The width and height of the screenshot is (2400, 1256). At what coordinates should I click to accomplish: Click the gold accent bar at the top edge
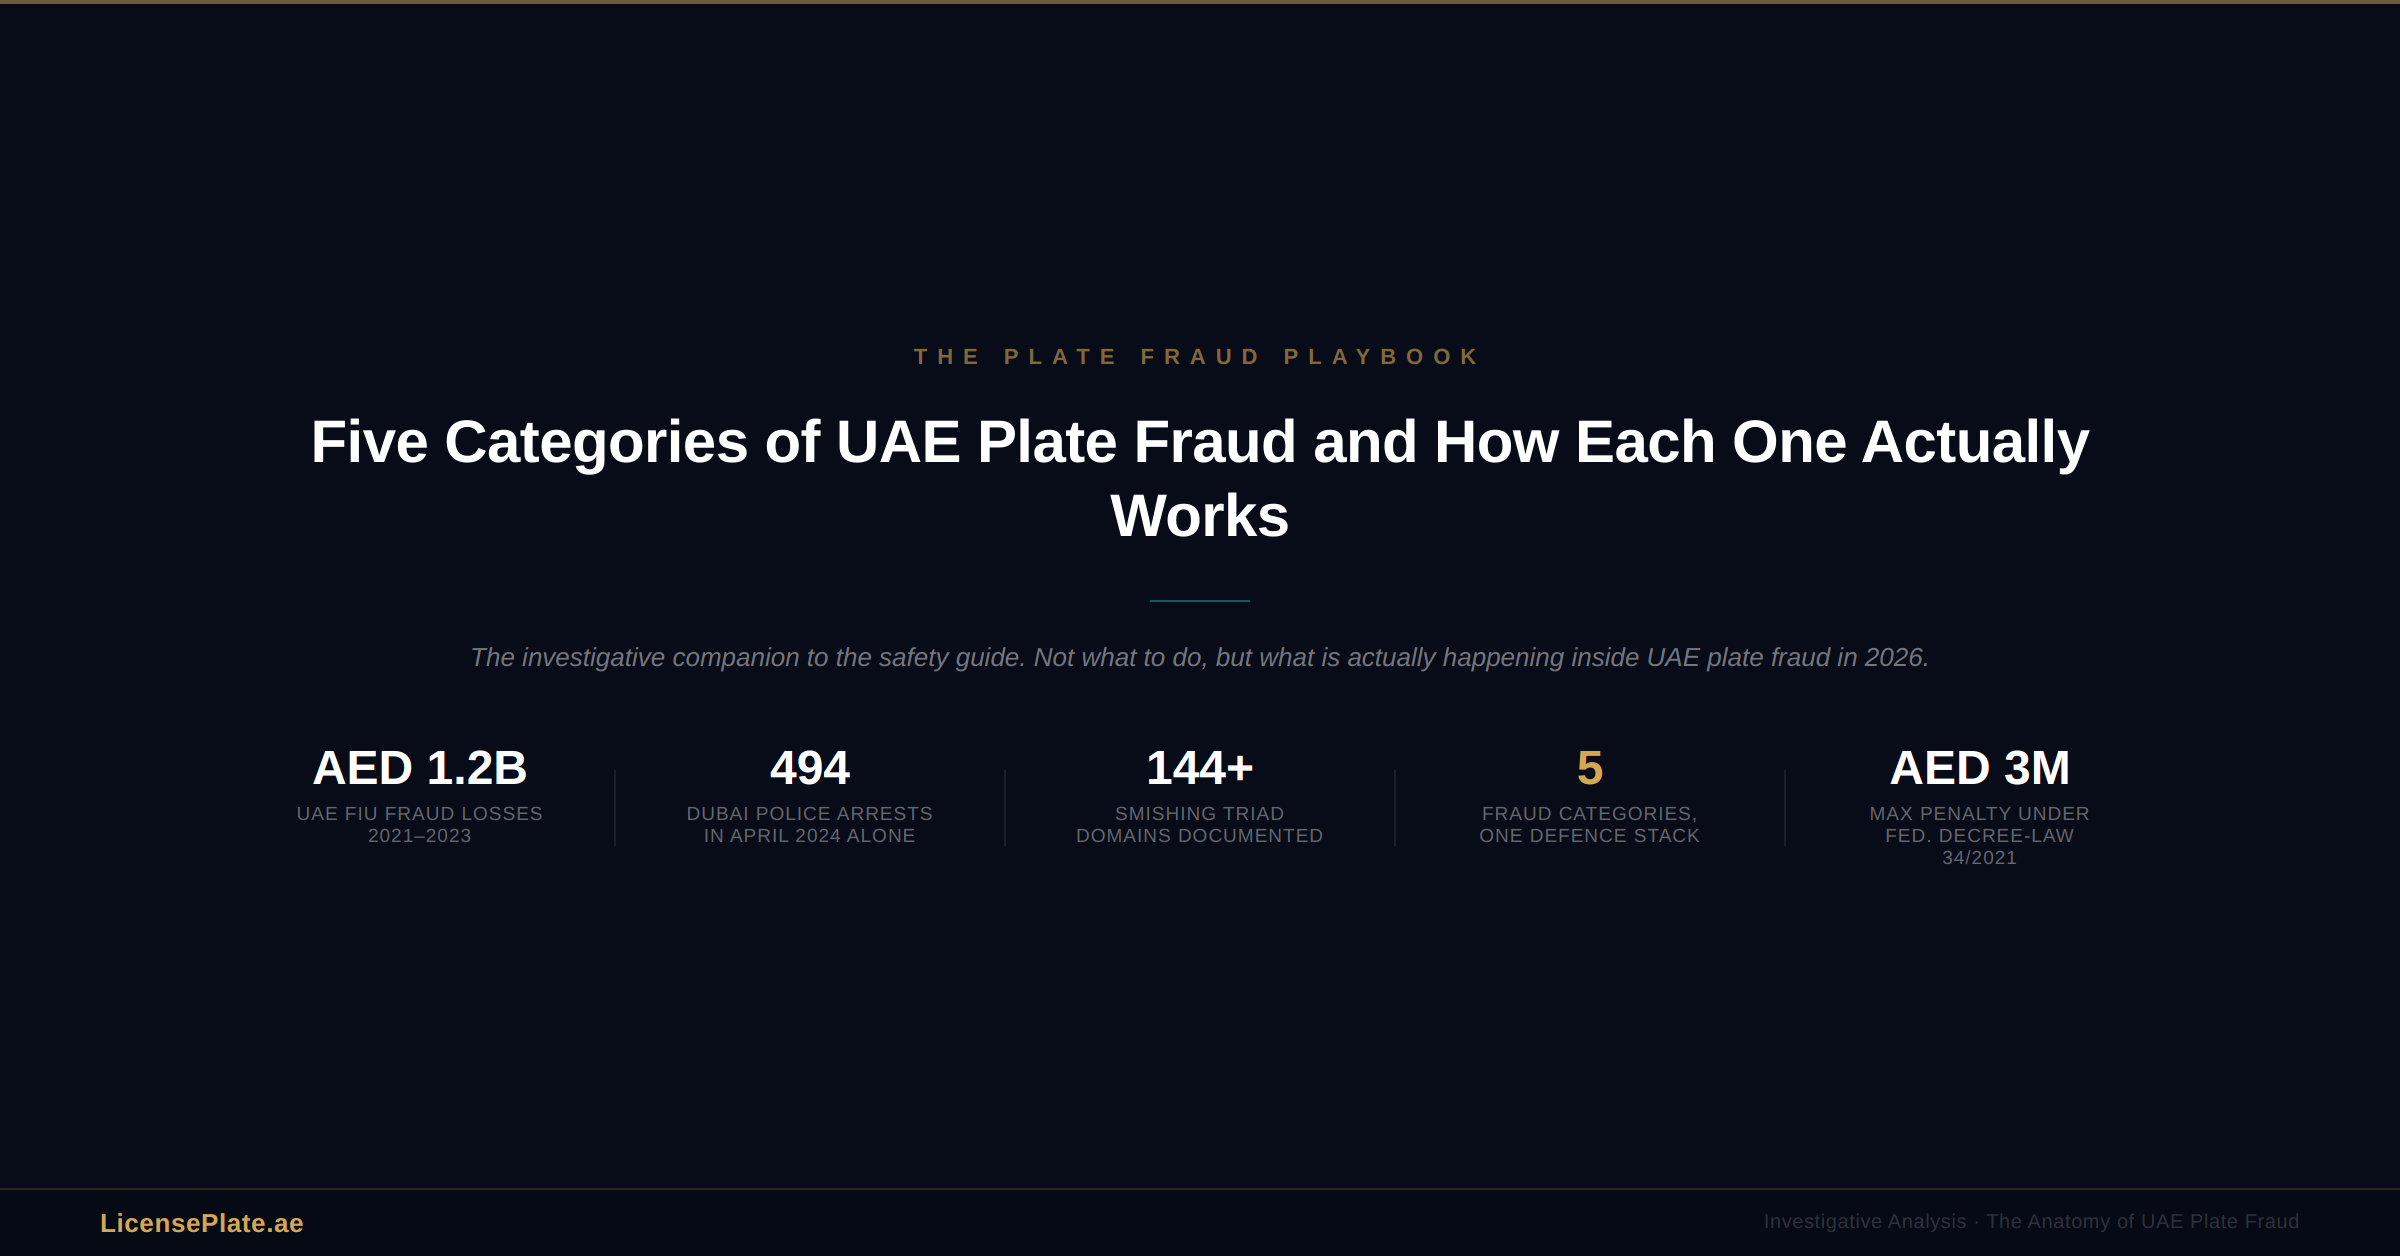(x=1200, y=2)
